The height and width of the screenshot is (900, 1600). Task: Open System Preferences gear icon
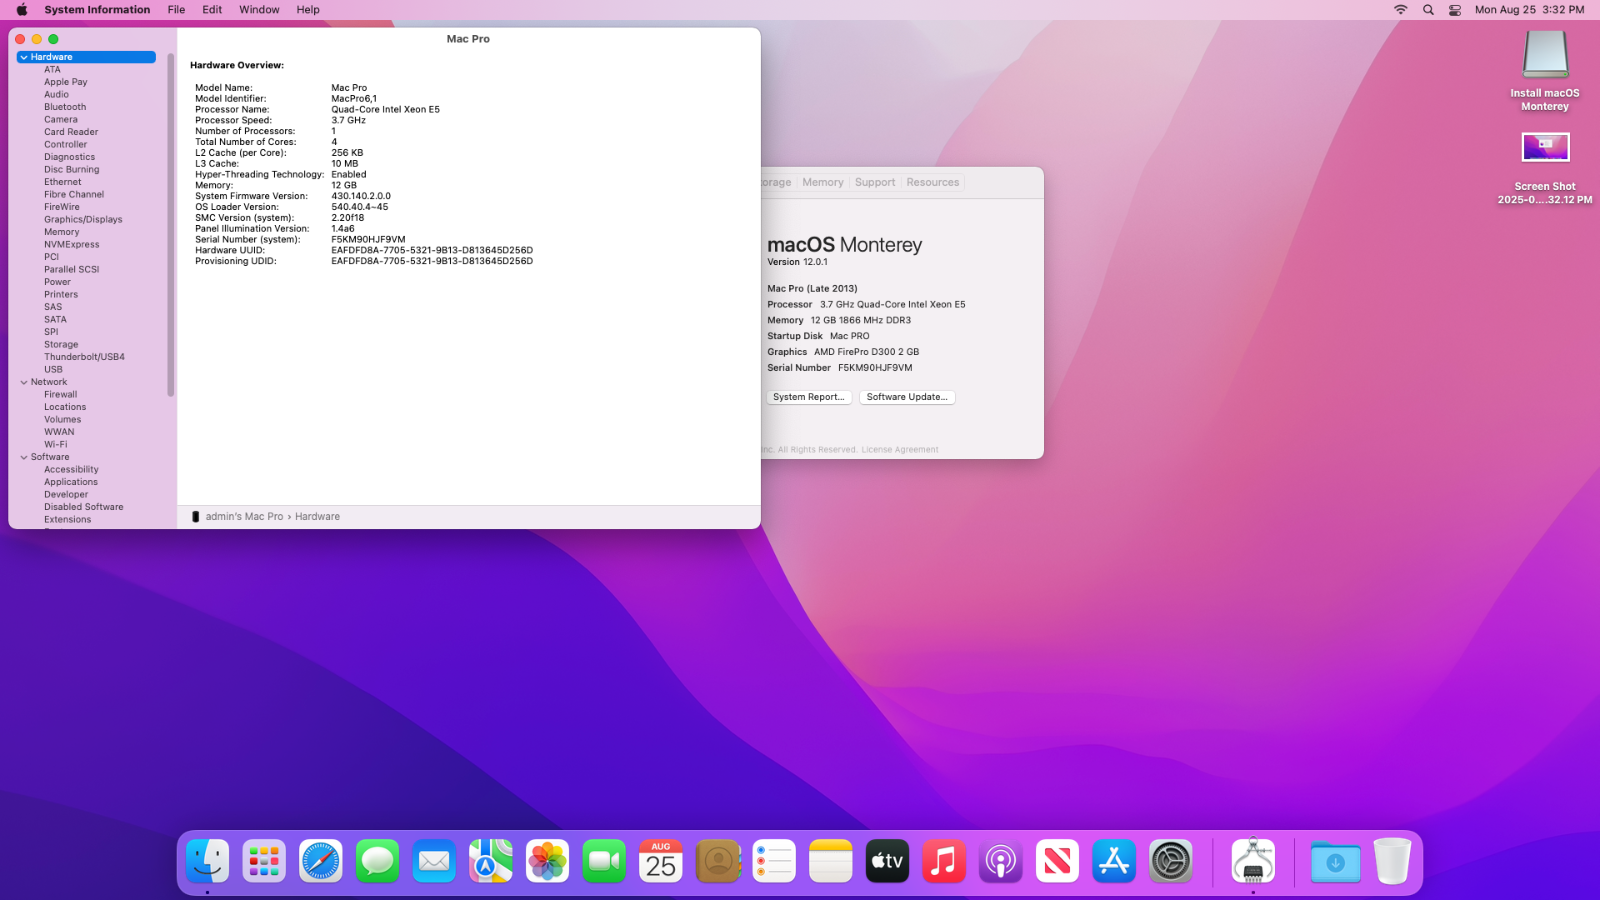1171,861
